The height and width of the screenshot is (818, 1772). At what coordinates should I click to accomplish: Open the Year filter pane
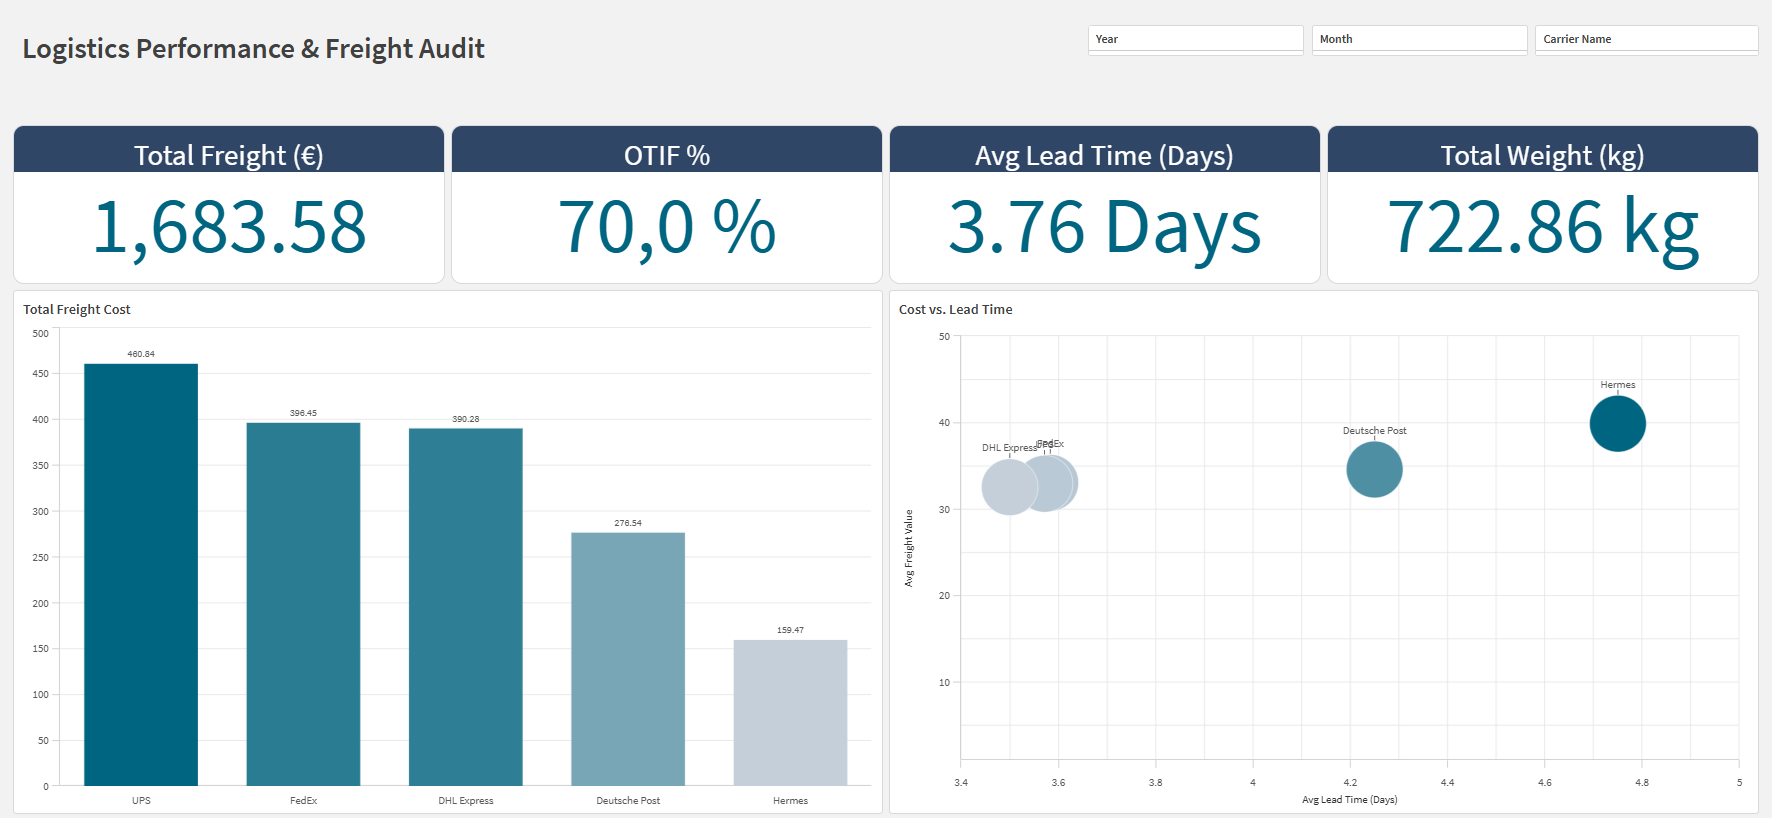pyautogui.click(x=1195, y=39)
